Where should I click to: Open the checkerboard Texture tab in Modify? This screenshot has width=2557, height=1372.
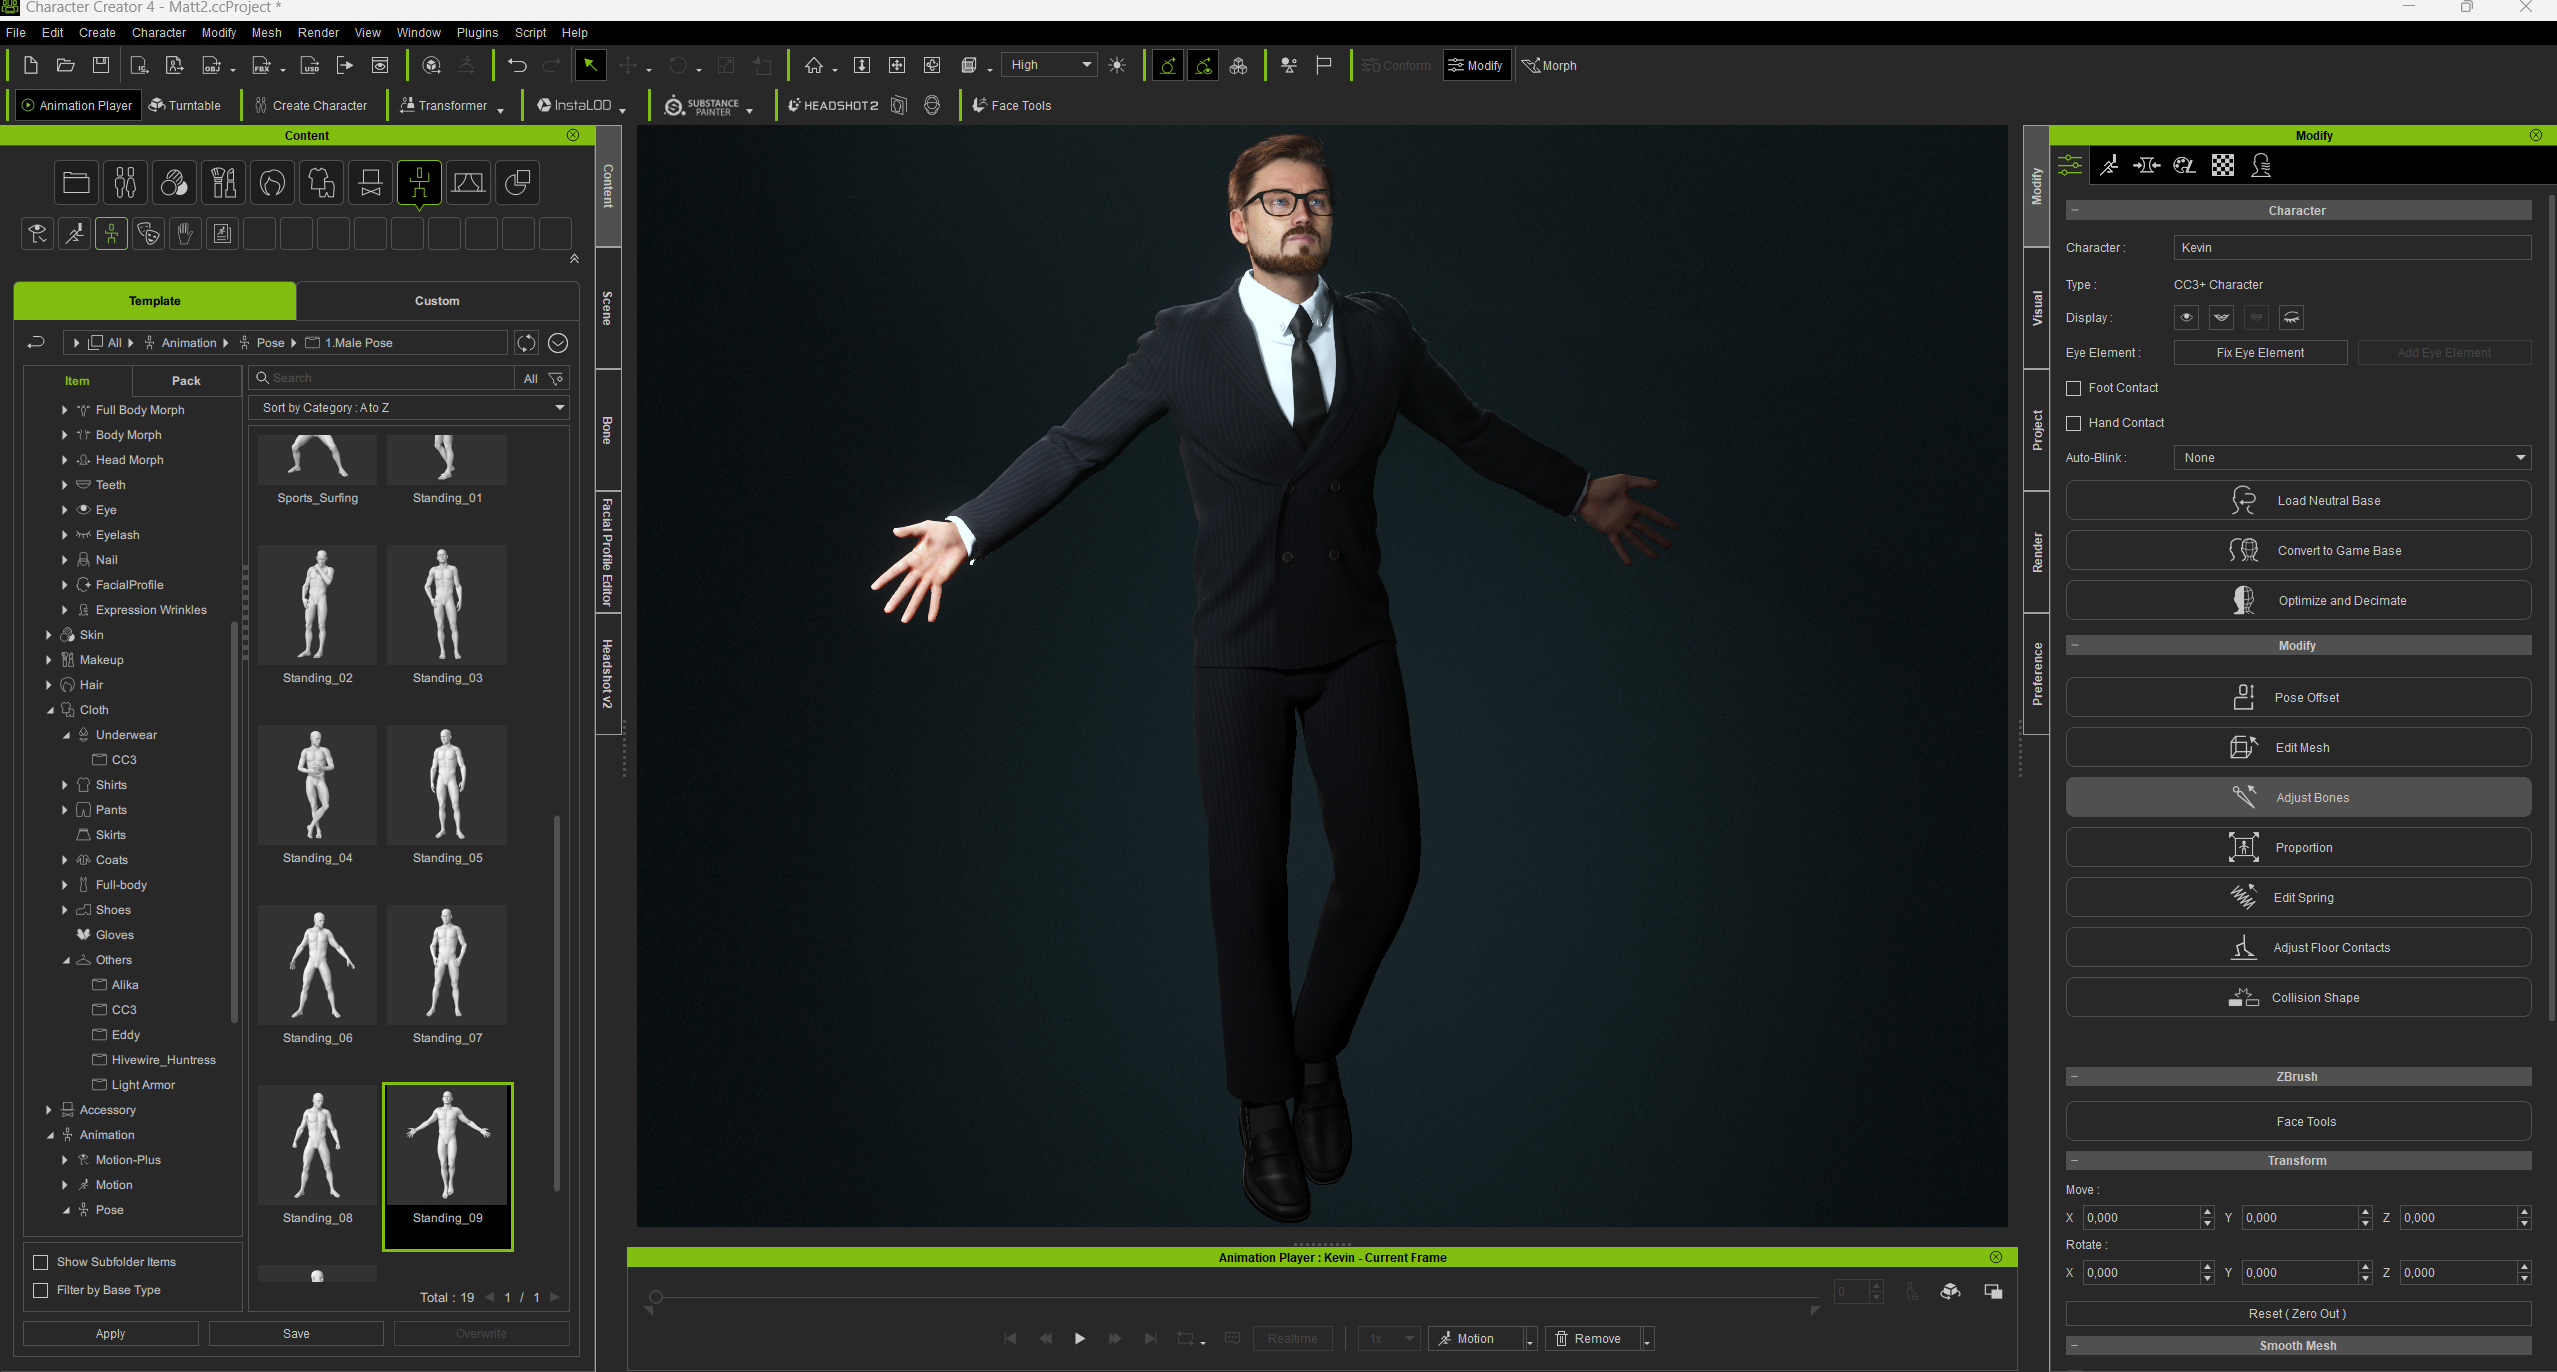(x=2222, y=166)
